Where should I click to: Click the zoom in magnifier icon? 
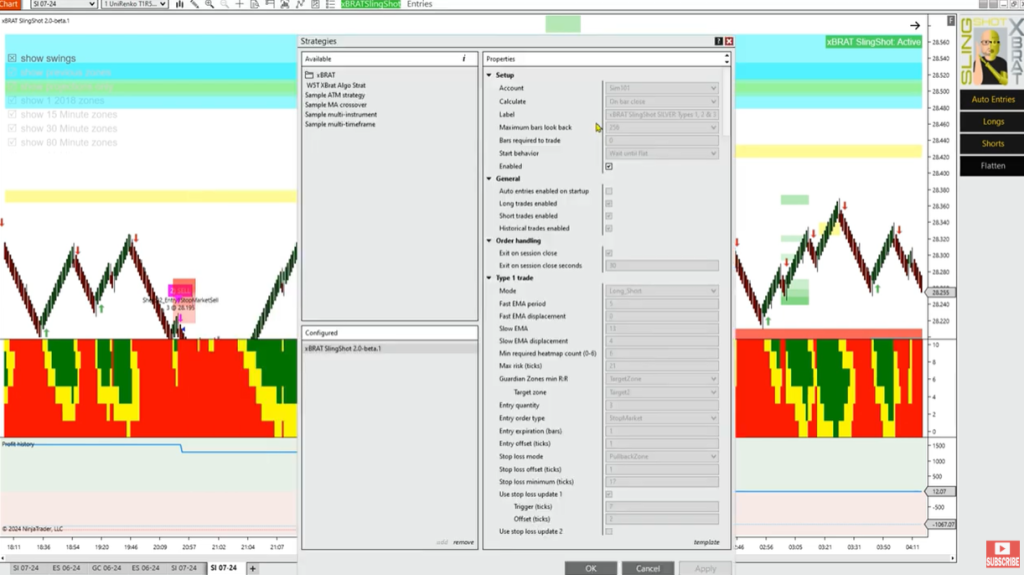210,4
